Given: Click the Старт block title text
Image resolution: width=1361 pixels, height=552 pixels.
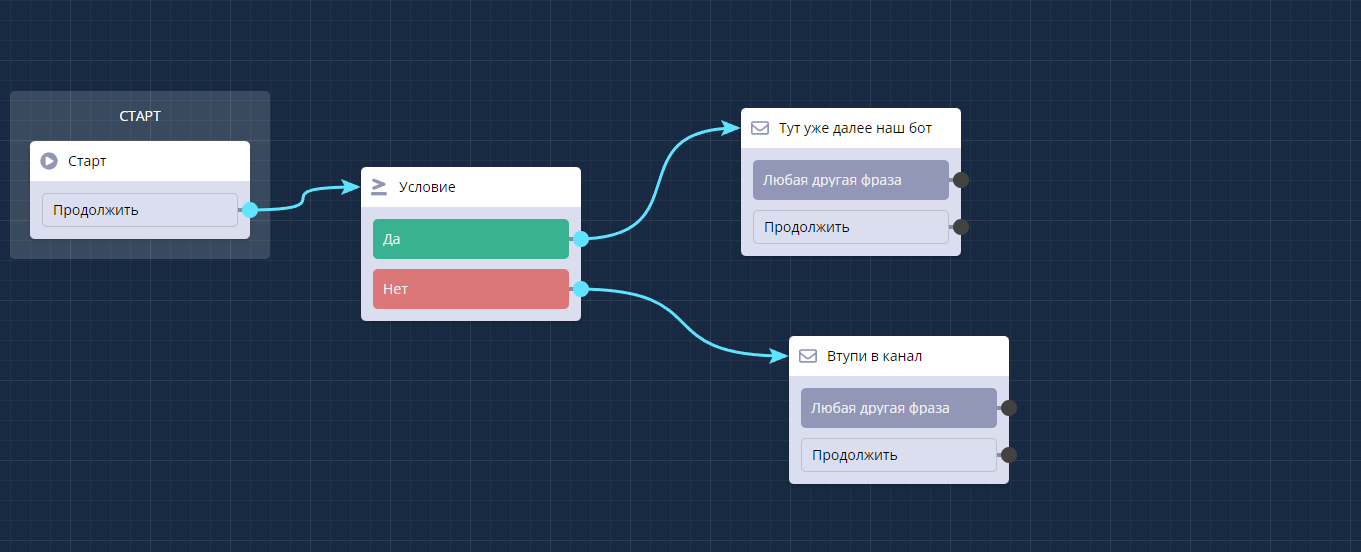Looking at the screenshot, I should [87, 161].
